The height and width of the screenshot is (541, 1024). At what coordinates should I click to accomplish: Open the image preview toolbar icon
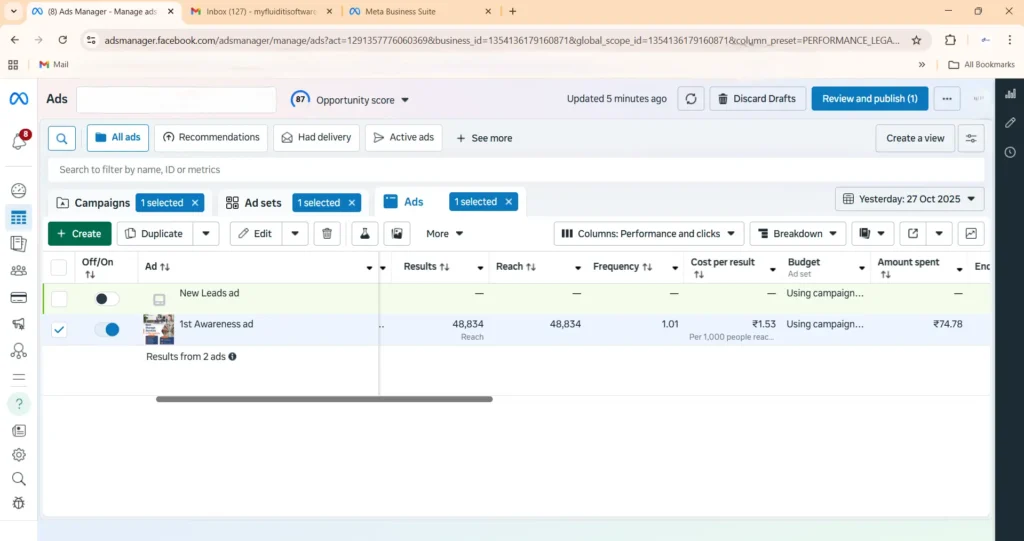[x=396, y=233]
